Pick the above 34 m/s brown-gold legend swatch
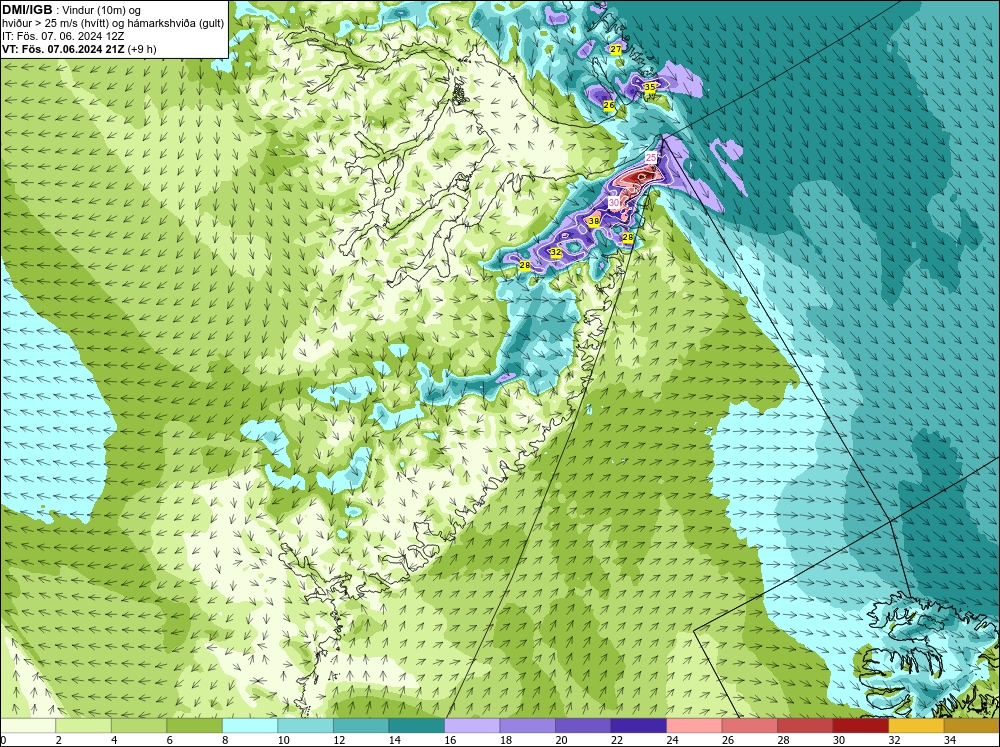Viewport: 1000px width, 747px height. pyautogui.click(x=971, y=725)
